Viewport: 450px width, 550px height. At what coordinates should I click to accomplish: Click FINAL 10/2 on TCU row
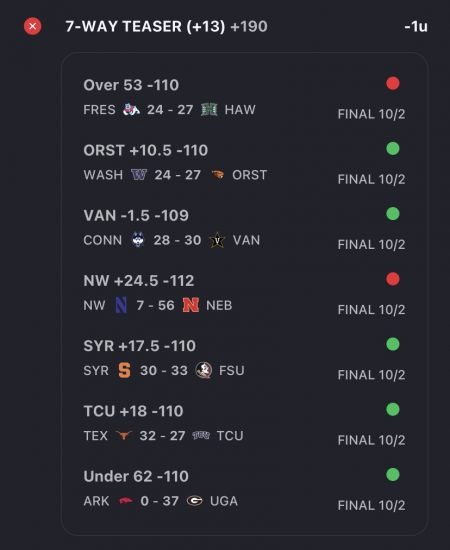coord(371,440)
